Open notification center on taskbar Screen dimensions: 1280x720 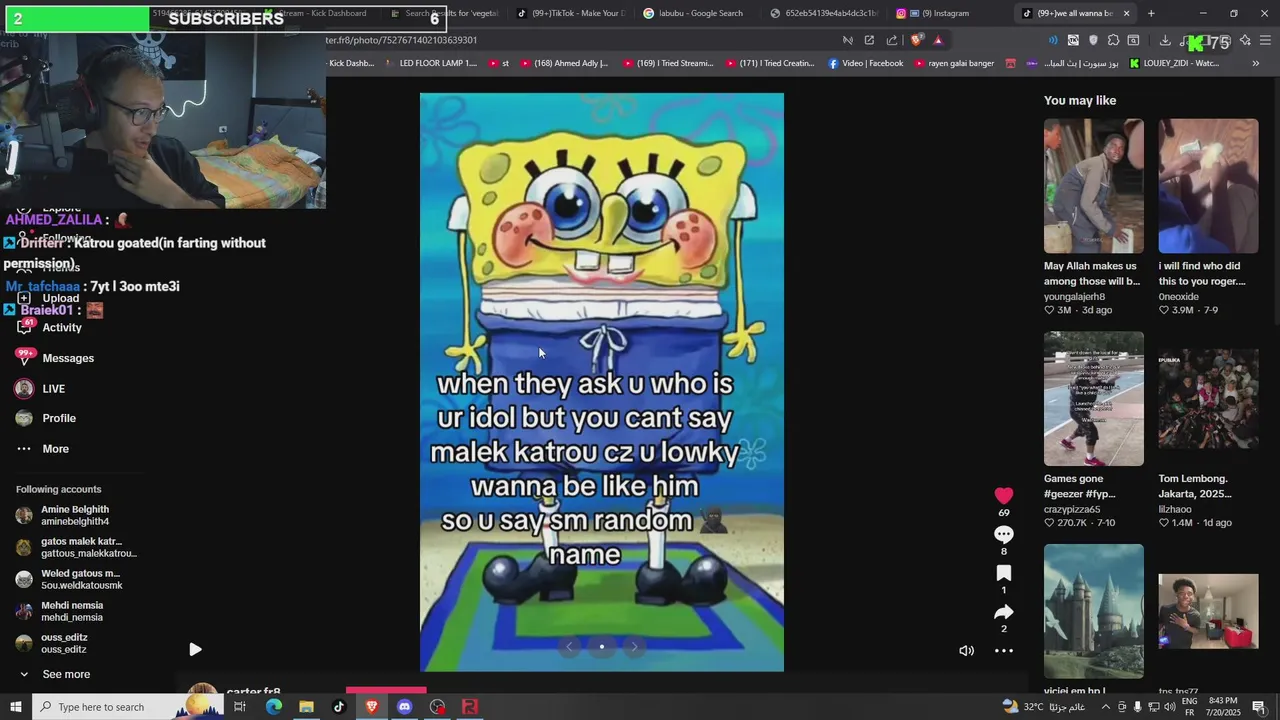[1259, 707]
